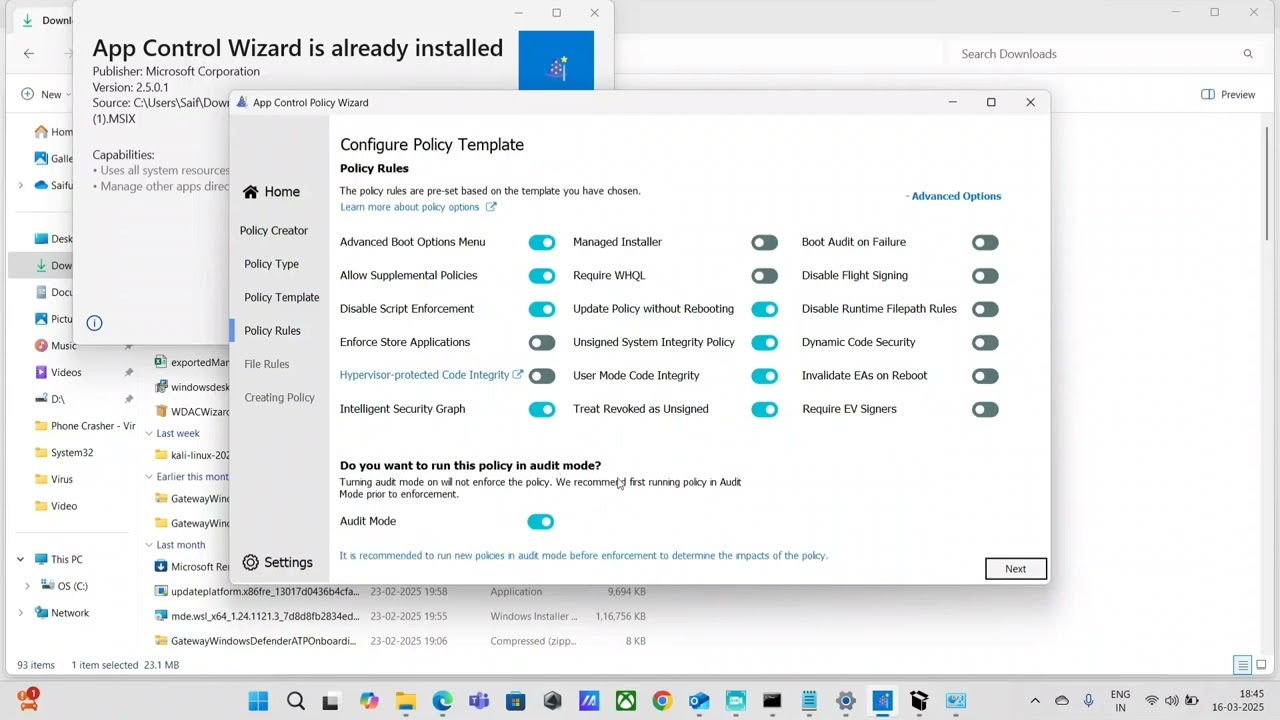Turn off Allow Supplemental Policies
This screenshot has height=720, width=1280.
(542, 276)
